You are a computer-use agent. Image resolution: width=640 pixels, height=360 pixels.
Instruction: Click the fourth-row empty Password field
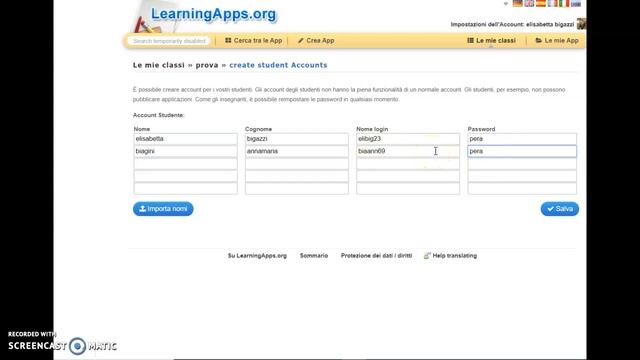click(522, 176)
